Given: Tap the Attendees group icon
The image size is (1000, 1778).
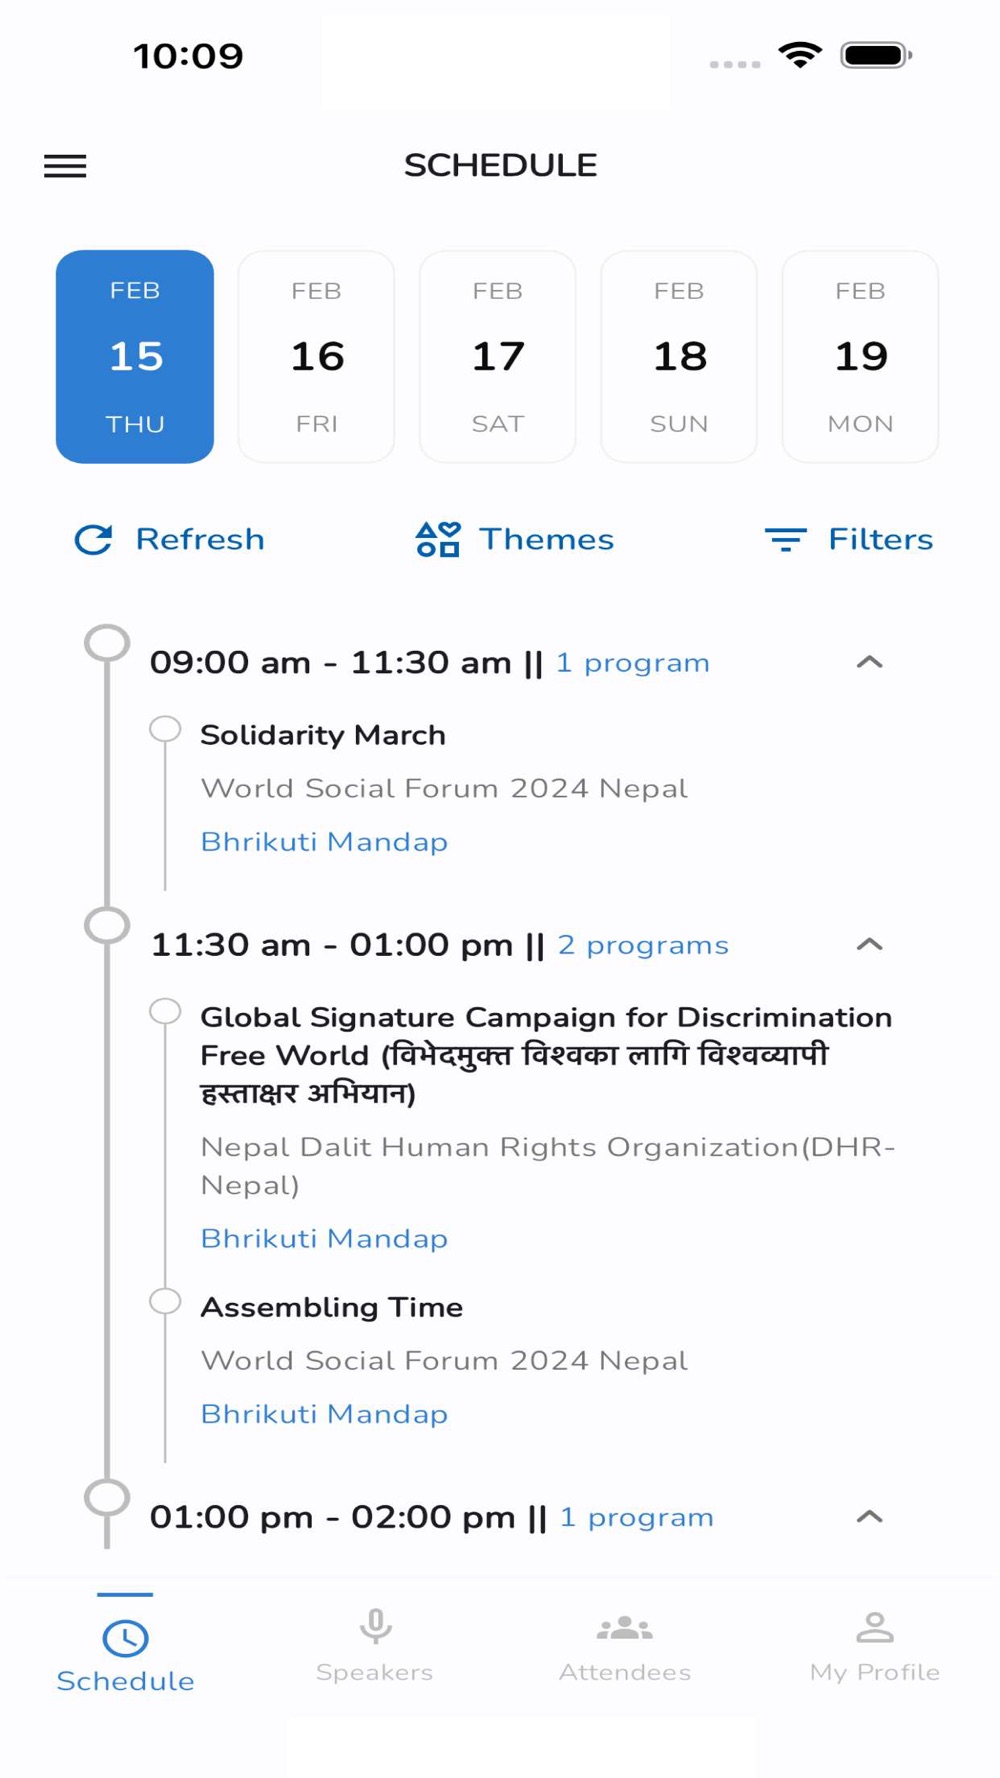Looking at the screenshot, I should pos(625,1628).
